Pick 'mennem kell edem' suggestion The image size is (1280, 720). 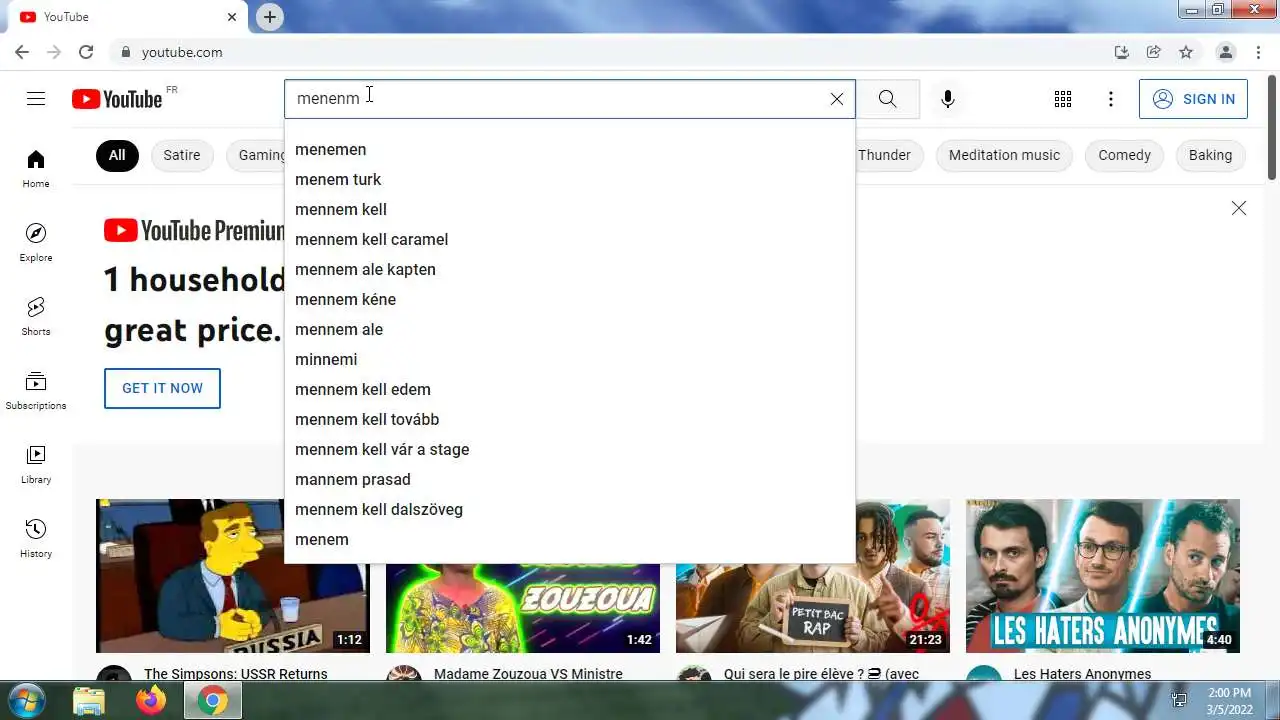[570, 389]
